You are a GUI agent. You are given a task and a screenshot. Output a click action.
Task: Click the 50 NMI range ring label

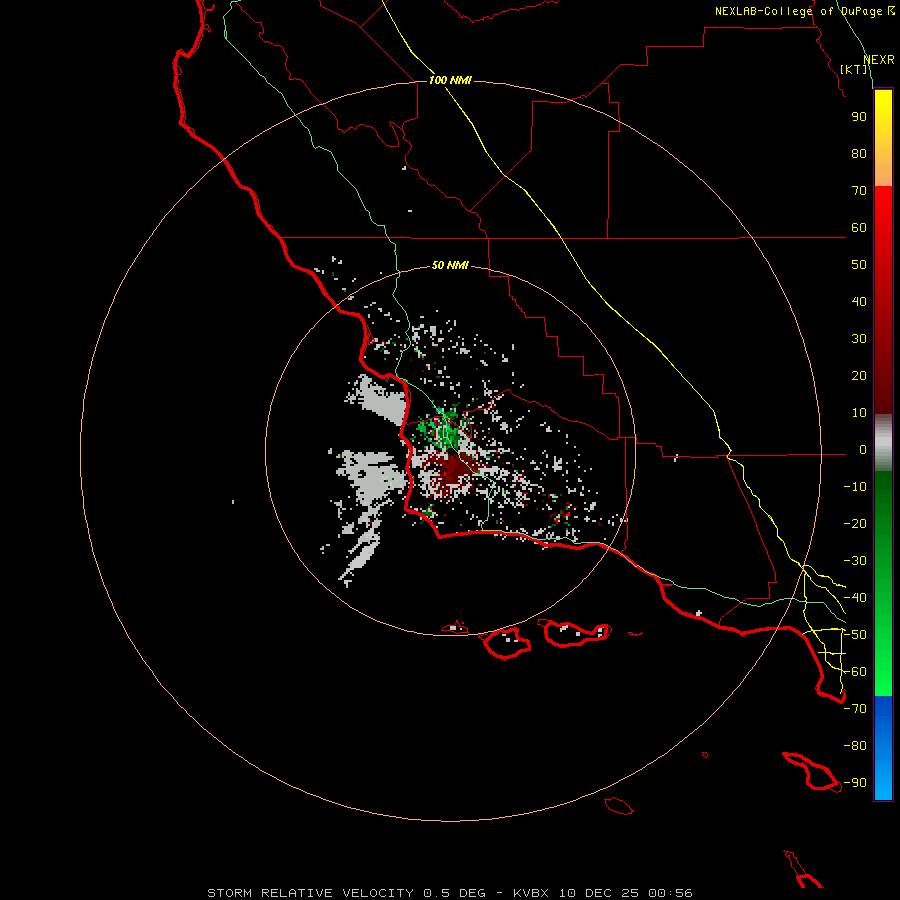click(450, 265)
